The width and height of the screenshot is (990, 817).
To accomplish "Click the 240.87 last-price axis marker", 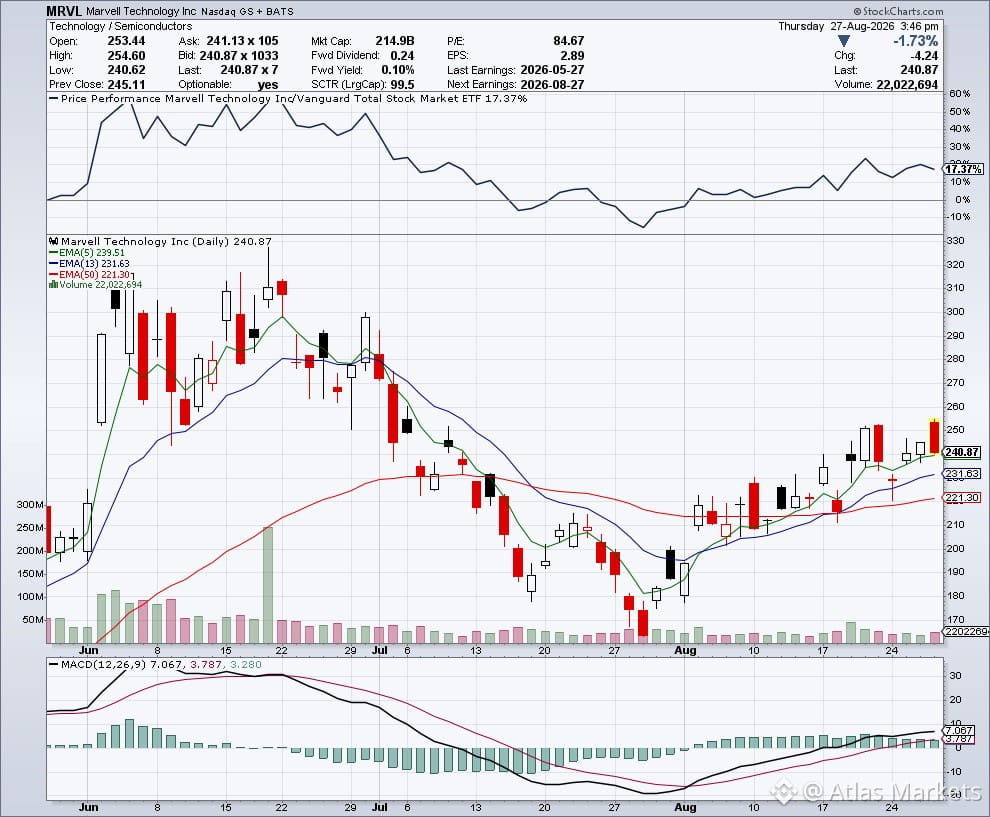I will (962, 452).
